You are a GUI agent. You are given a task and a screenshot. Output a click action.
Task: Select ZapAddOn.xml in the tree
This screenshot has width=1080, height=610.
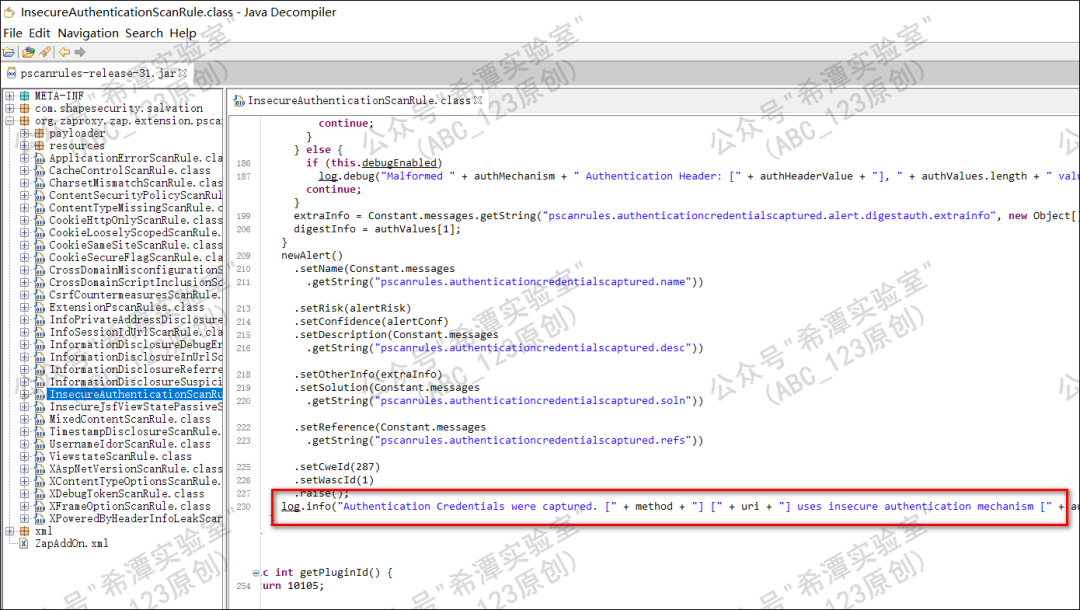coord(72,543)
